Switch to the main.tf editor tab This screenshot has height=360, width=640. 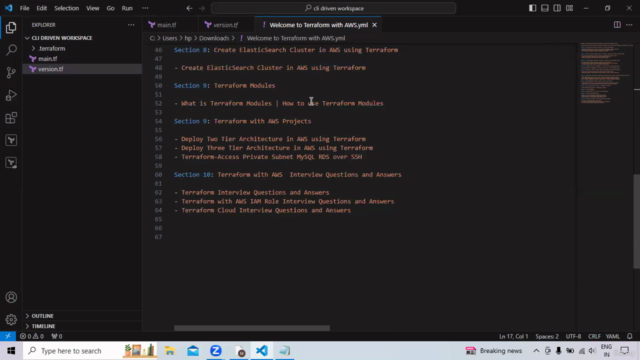click(167, 25)
